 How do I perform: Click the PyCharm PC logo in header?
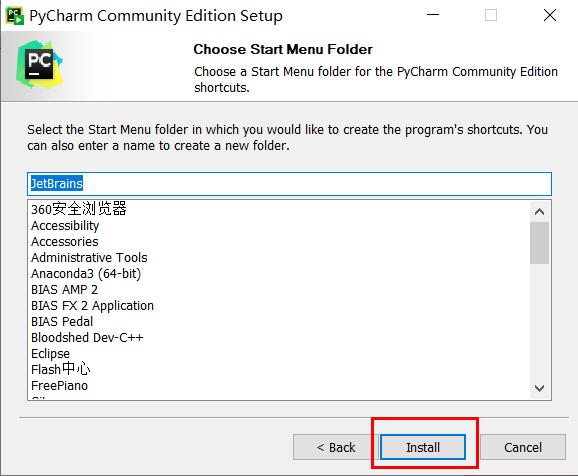(39, 65)
